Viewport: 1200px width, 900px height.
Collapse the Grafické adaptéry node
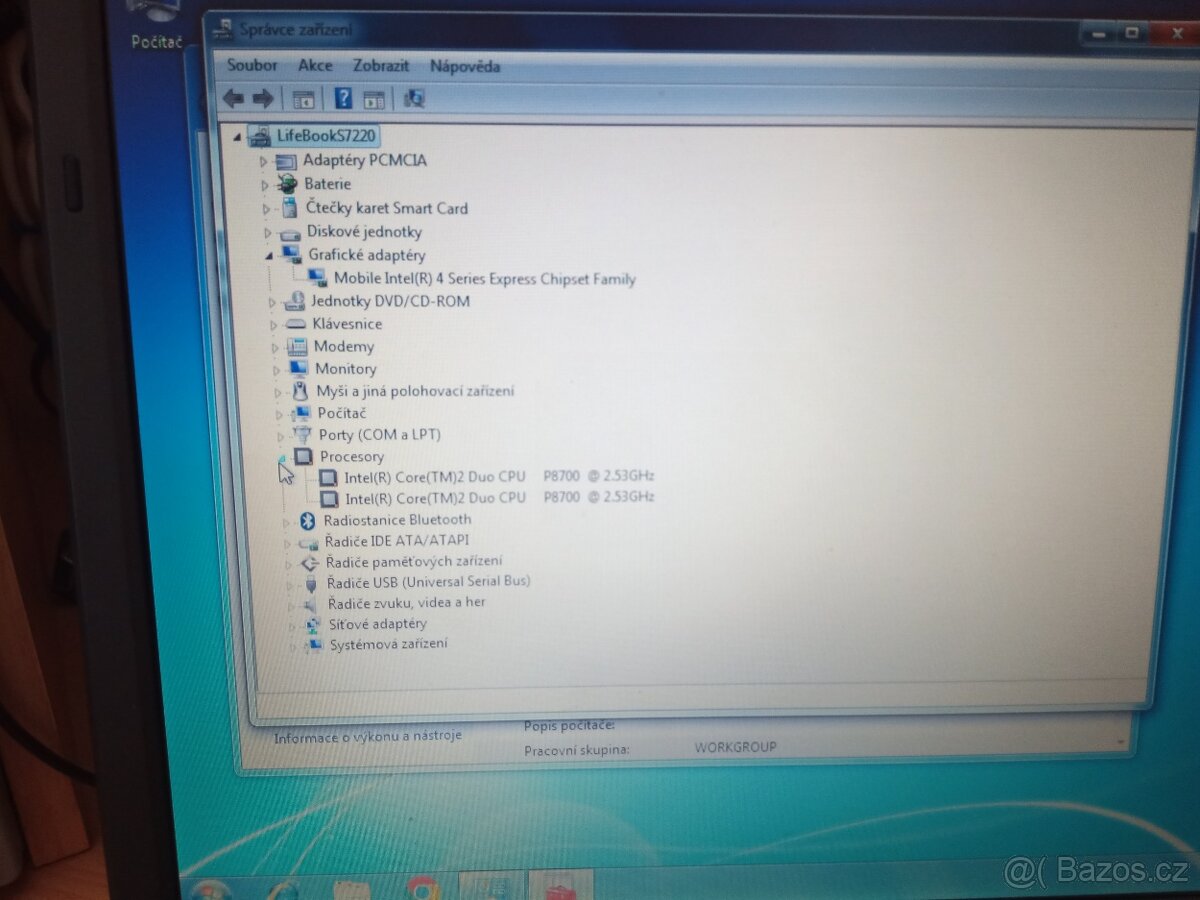pos(269,256)
